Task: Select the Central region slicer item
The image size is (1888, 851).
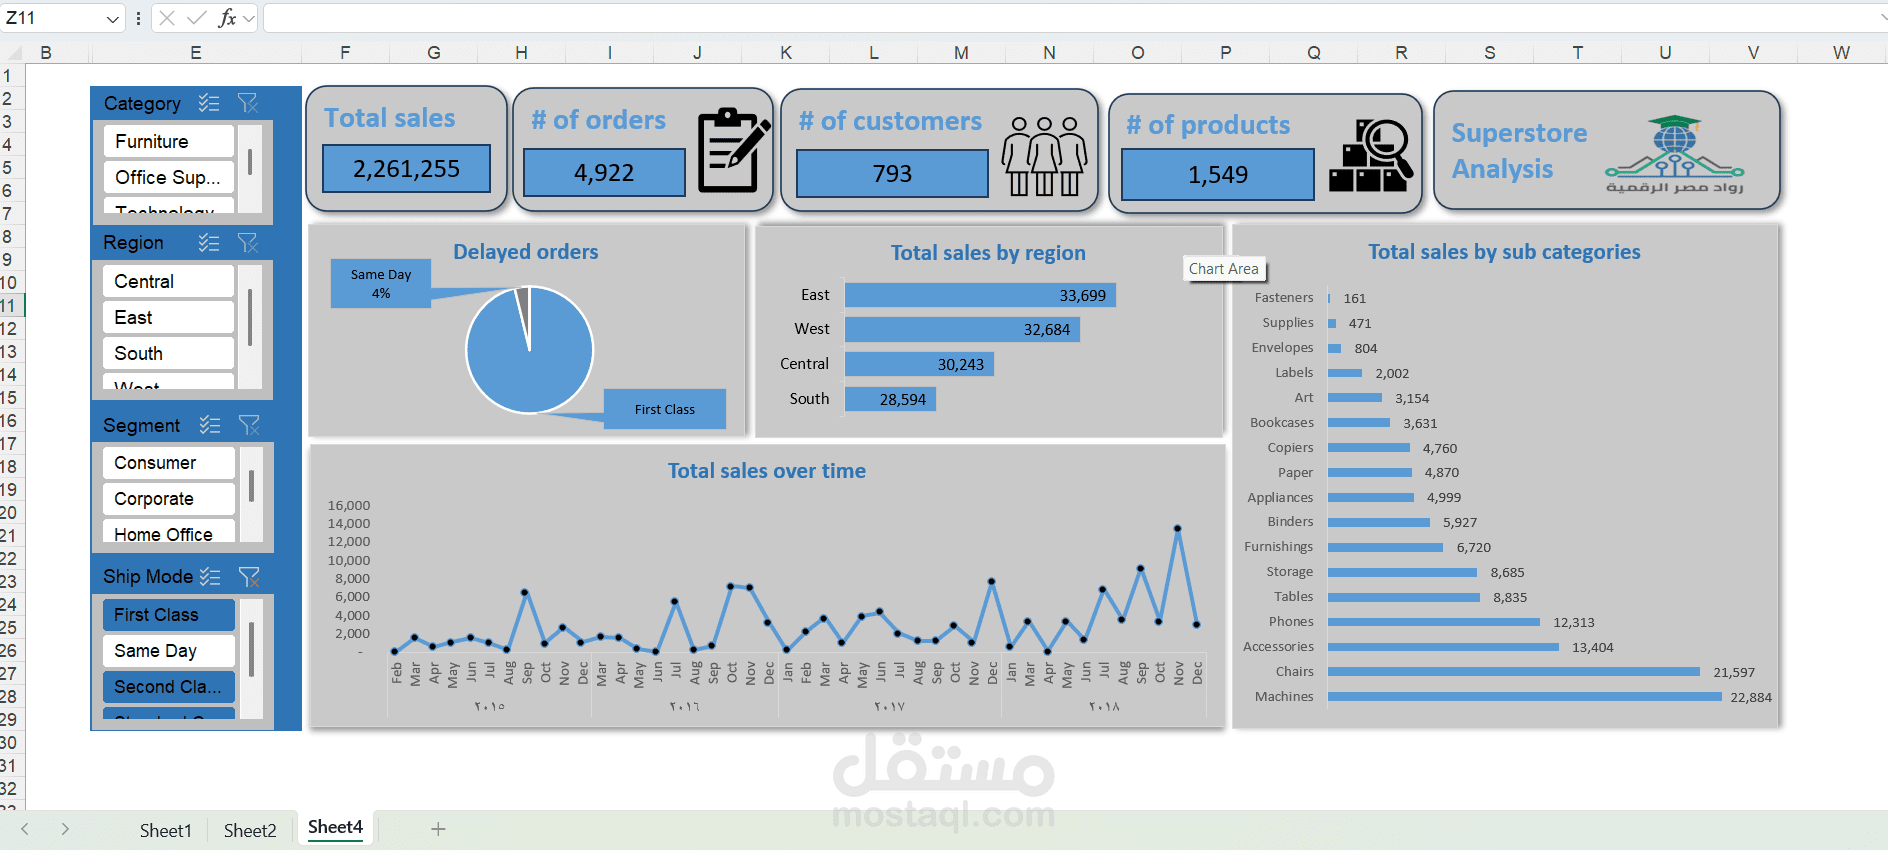Action: [168, 281]
